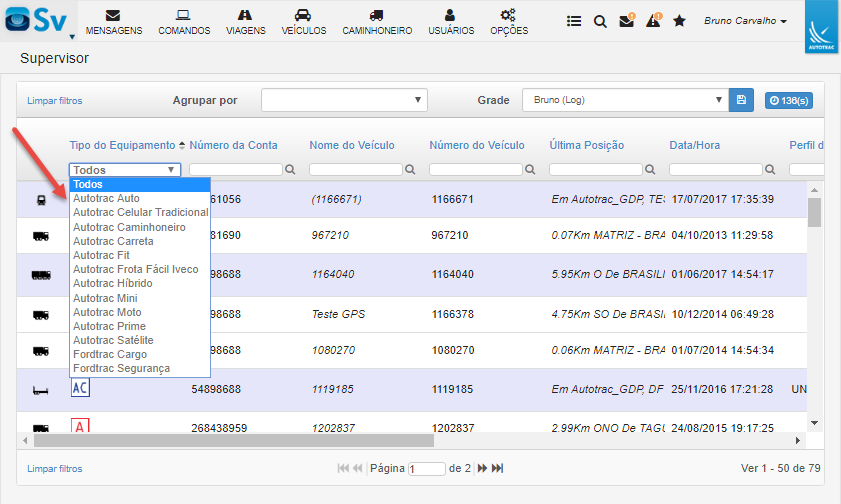Click the Número da Conta filter field
This screenshot has height=504, width=841.
[235, 169]
